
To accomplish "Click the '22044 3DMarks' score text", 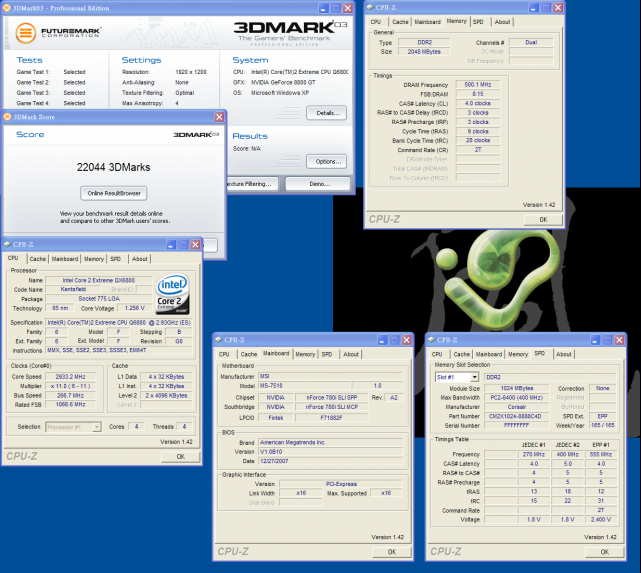I will click(113, 167).
